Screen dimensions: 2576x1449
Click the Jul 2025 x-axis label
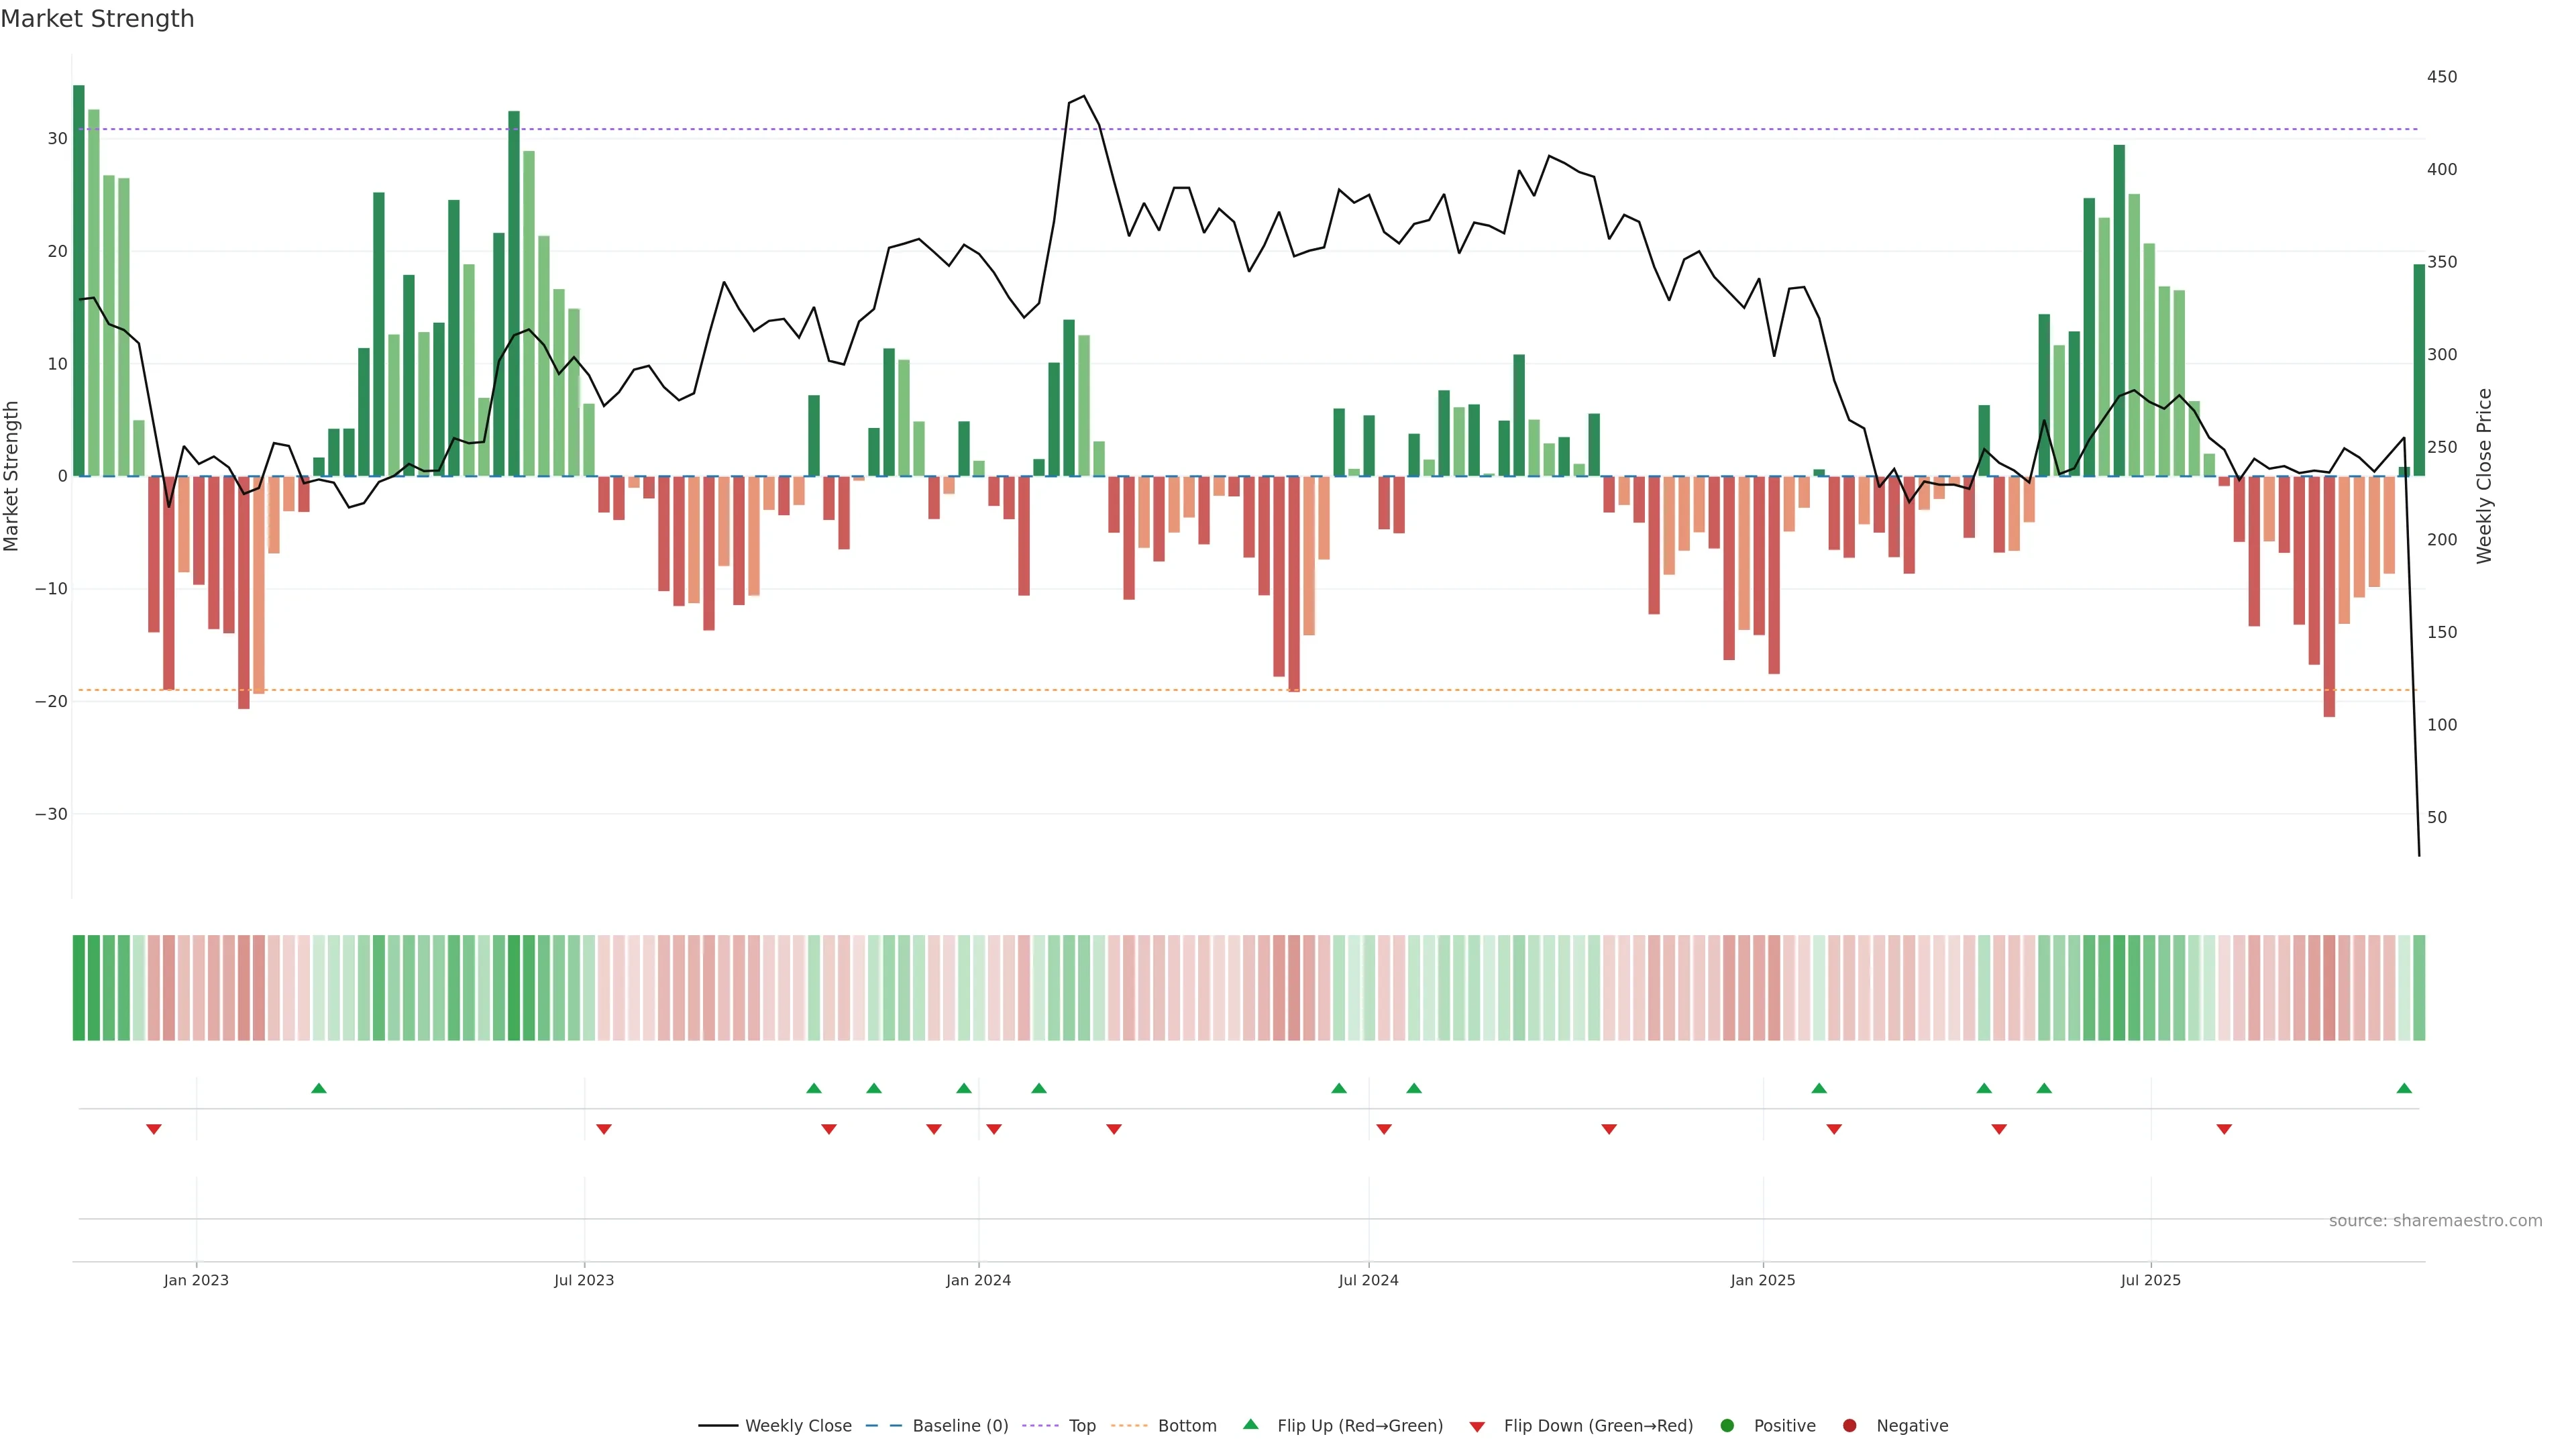click(2150, 1280)
